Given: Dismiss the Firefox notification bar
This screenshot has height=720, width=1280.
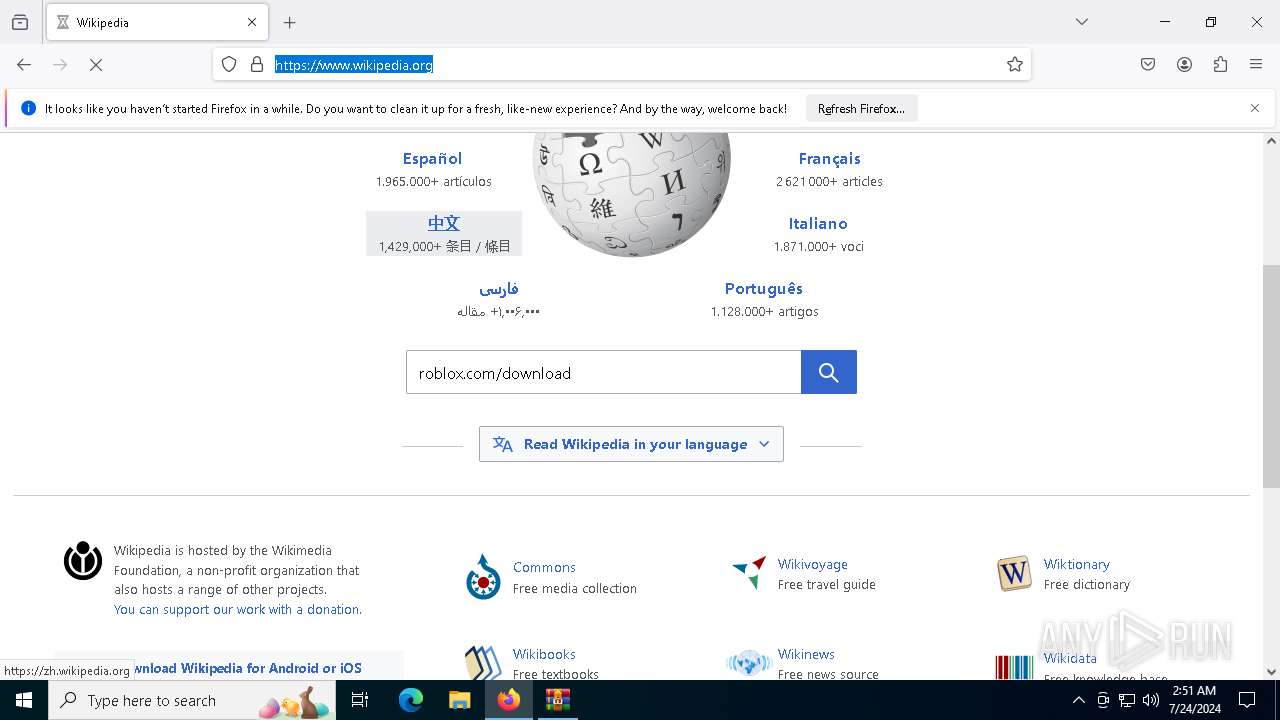Looking at the screenshot, I should 1255,108.
